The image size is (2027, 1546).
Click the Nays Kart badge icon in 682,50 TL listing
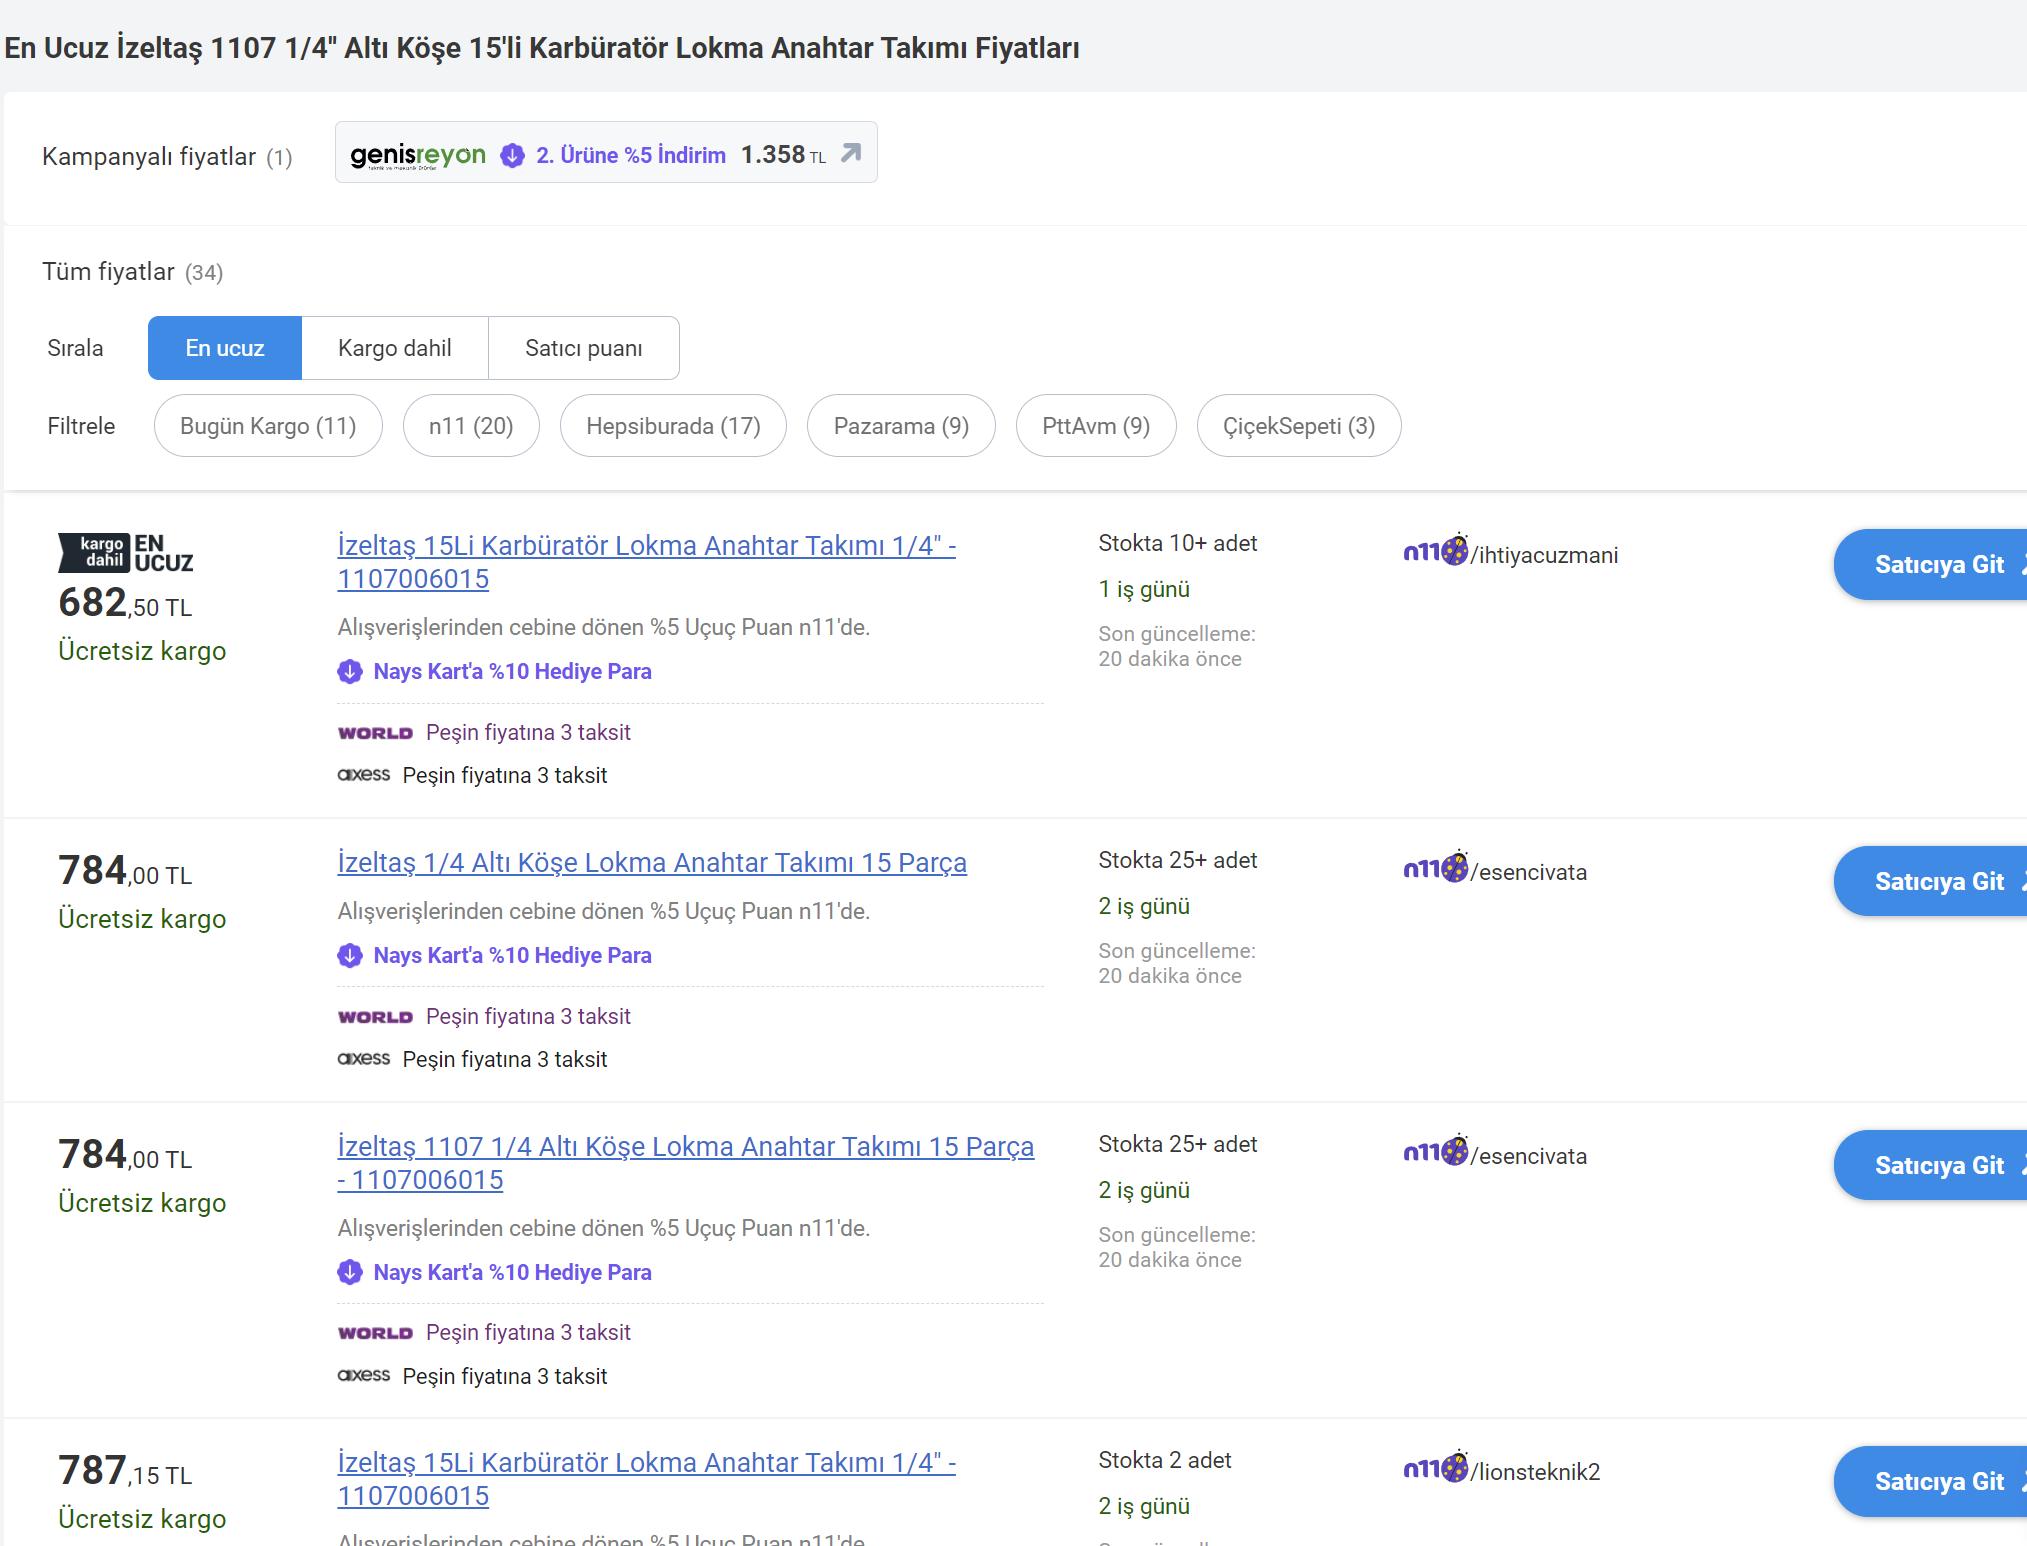[350, 671]
